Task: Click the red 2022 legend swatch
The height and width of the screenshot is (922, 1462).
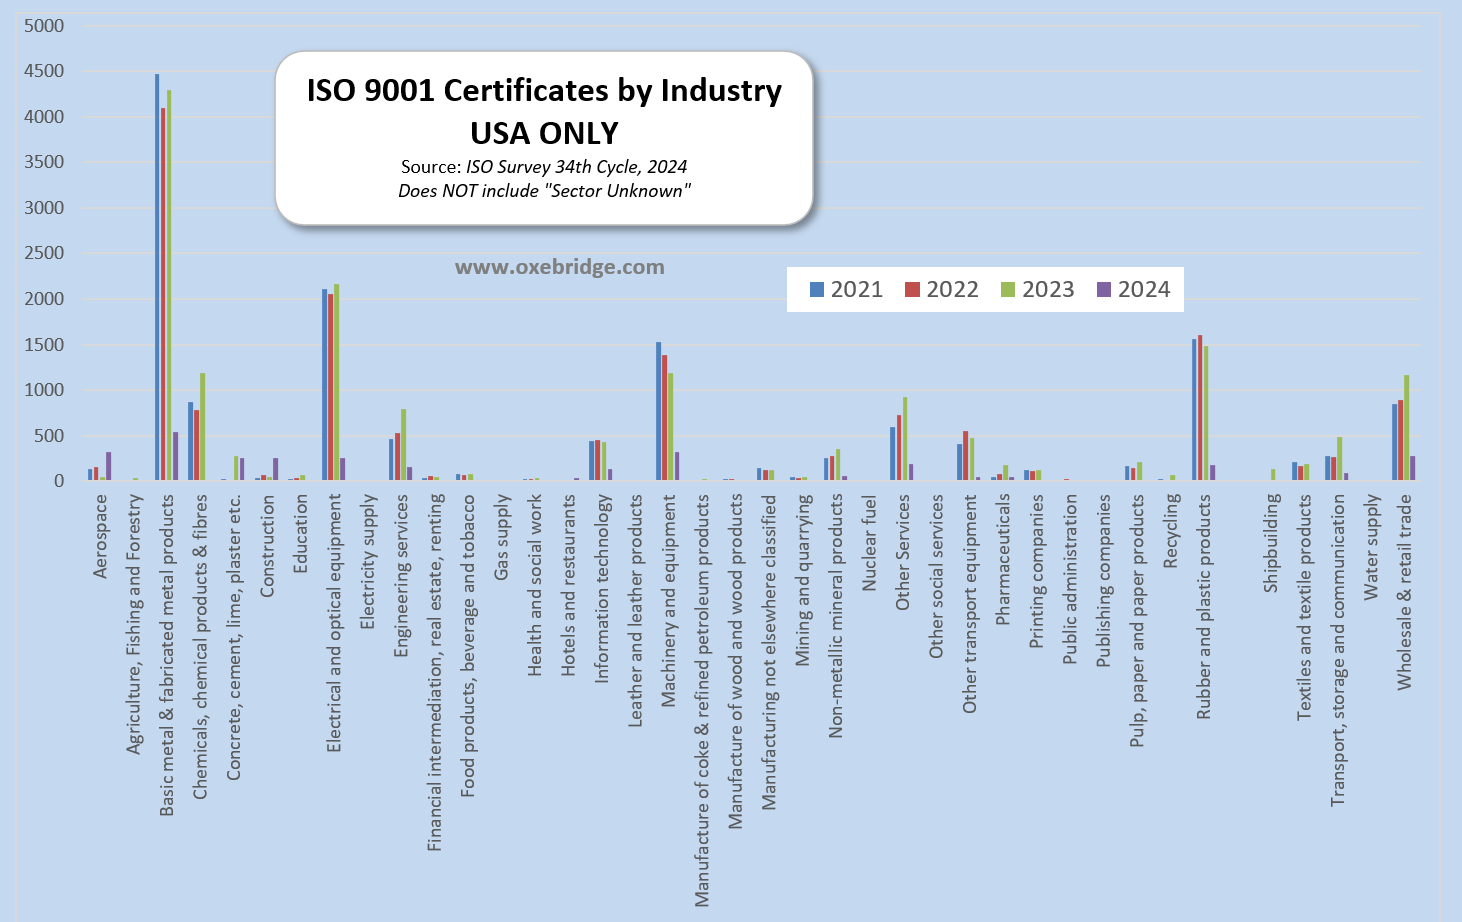Action: tap(912, 290)
